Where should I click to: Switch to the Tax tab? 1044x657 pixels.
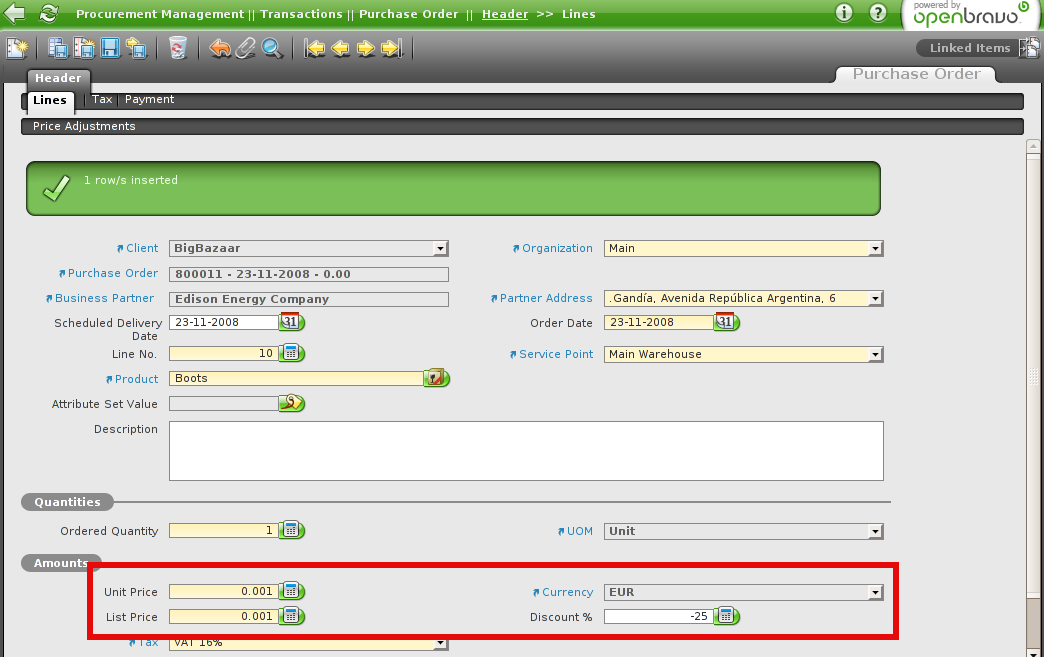(102, 100)
